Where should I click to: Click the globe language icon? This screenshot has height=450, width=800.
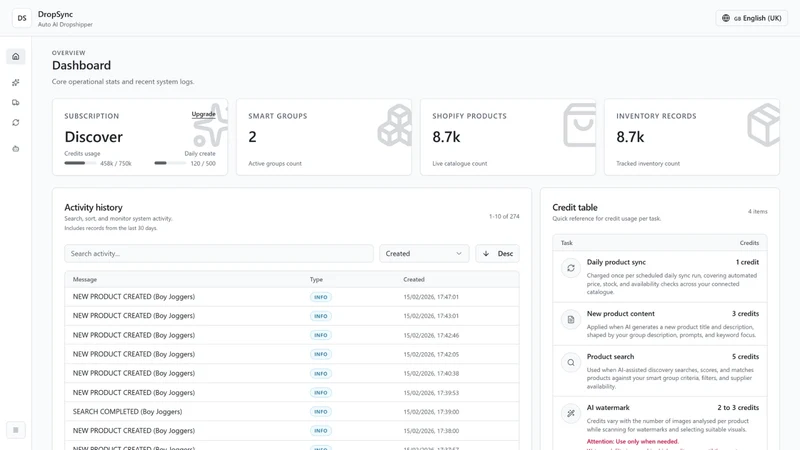point(726,18)
